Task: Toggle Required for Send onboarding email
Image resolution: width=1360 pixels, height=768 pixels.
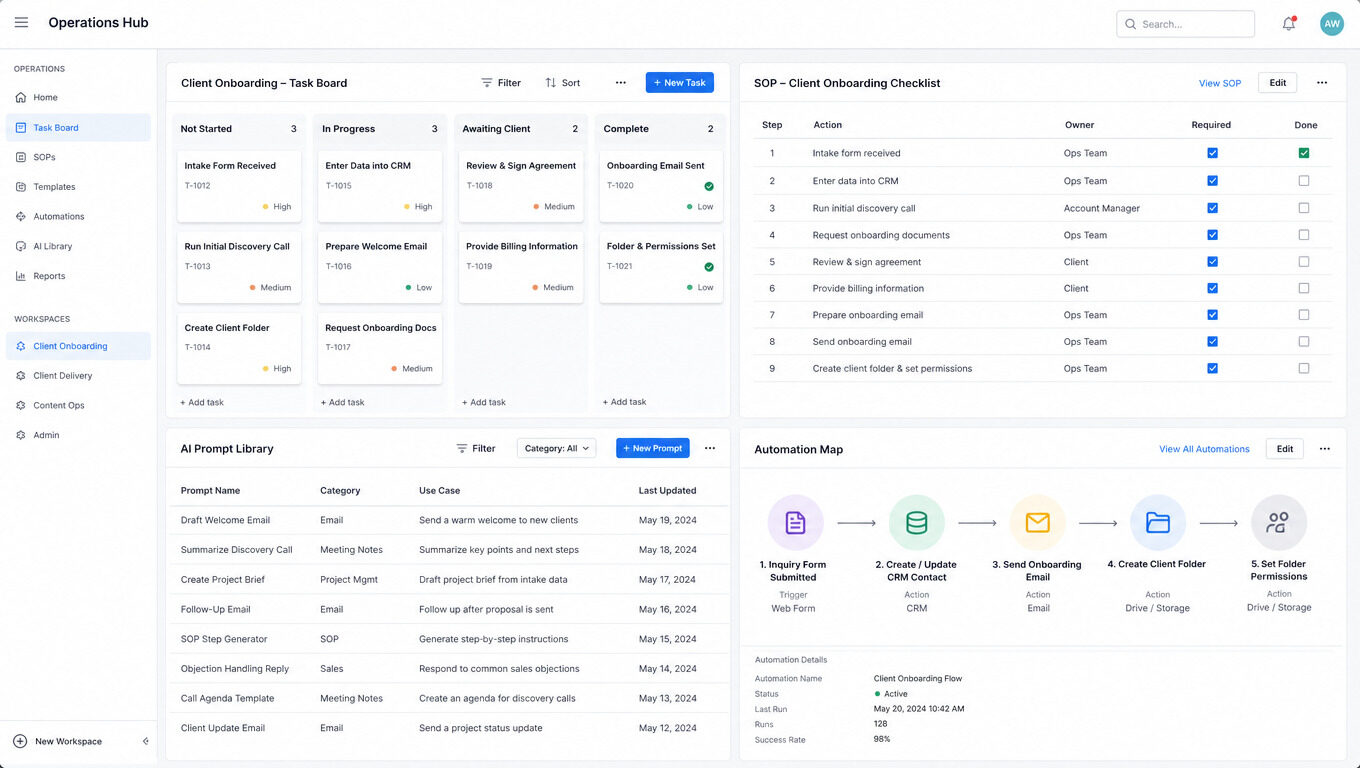Action: click(1212, 342)
